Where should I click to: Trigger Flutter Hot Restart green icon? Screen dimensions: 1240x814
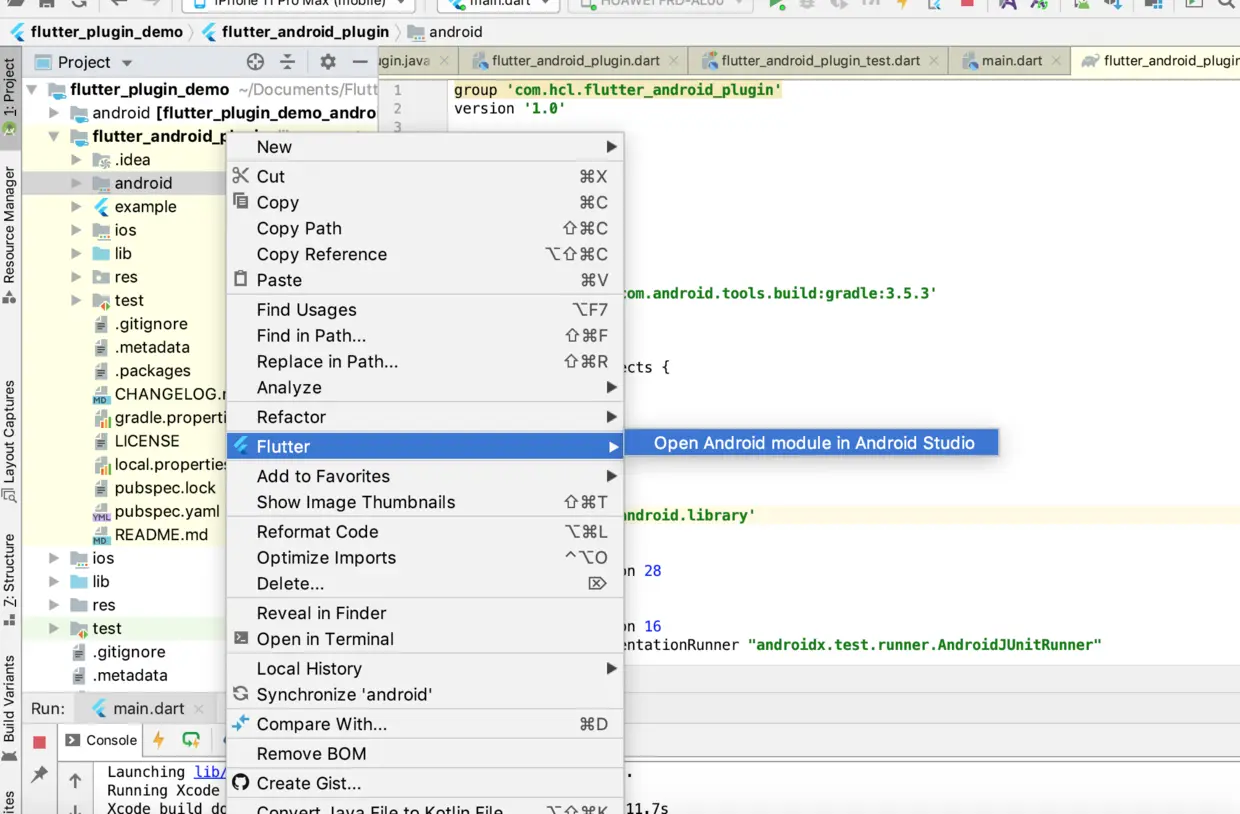tap(191, 740)
